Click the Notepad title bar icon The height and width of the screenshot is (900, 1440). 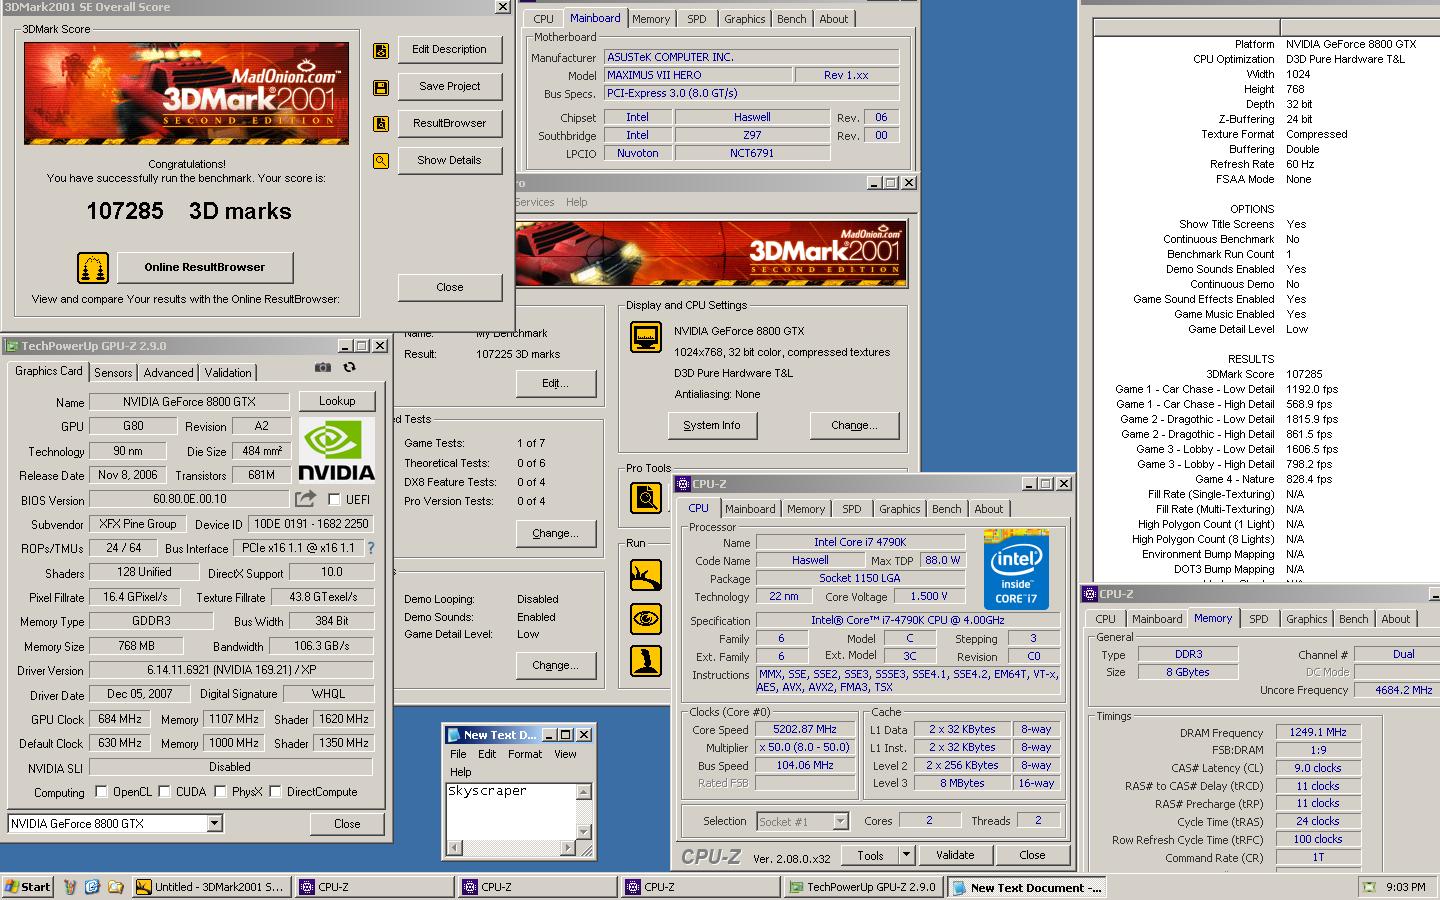pos(453,734)
